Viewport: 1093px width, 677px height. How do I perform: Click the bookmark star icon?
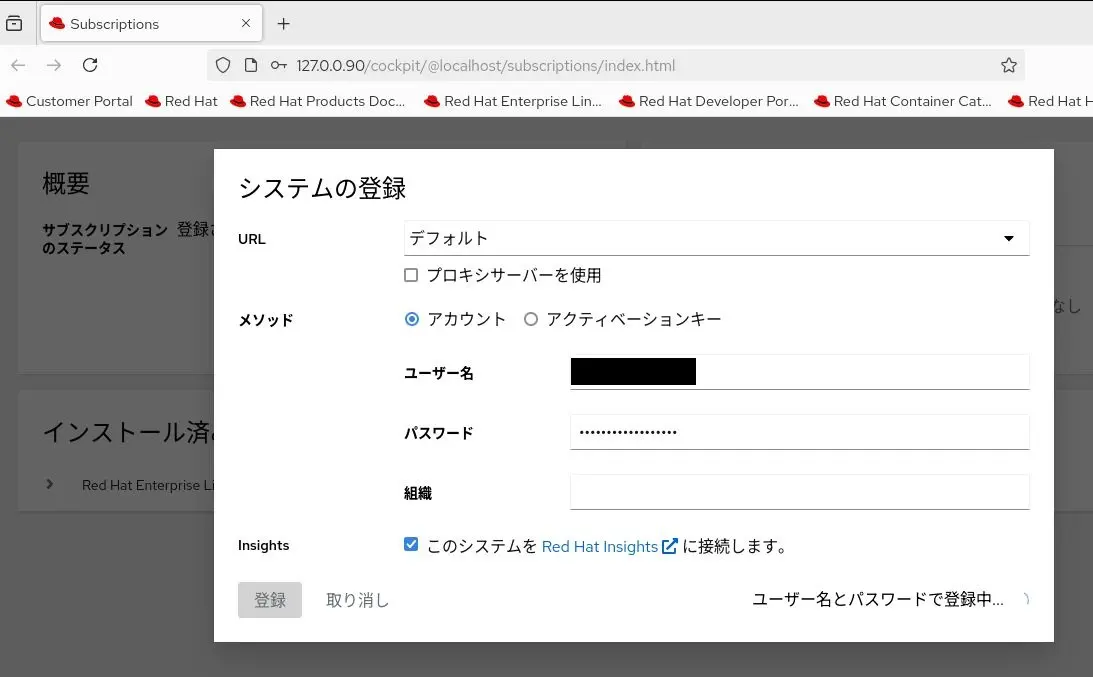tap(1009, 64)
